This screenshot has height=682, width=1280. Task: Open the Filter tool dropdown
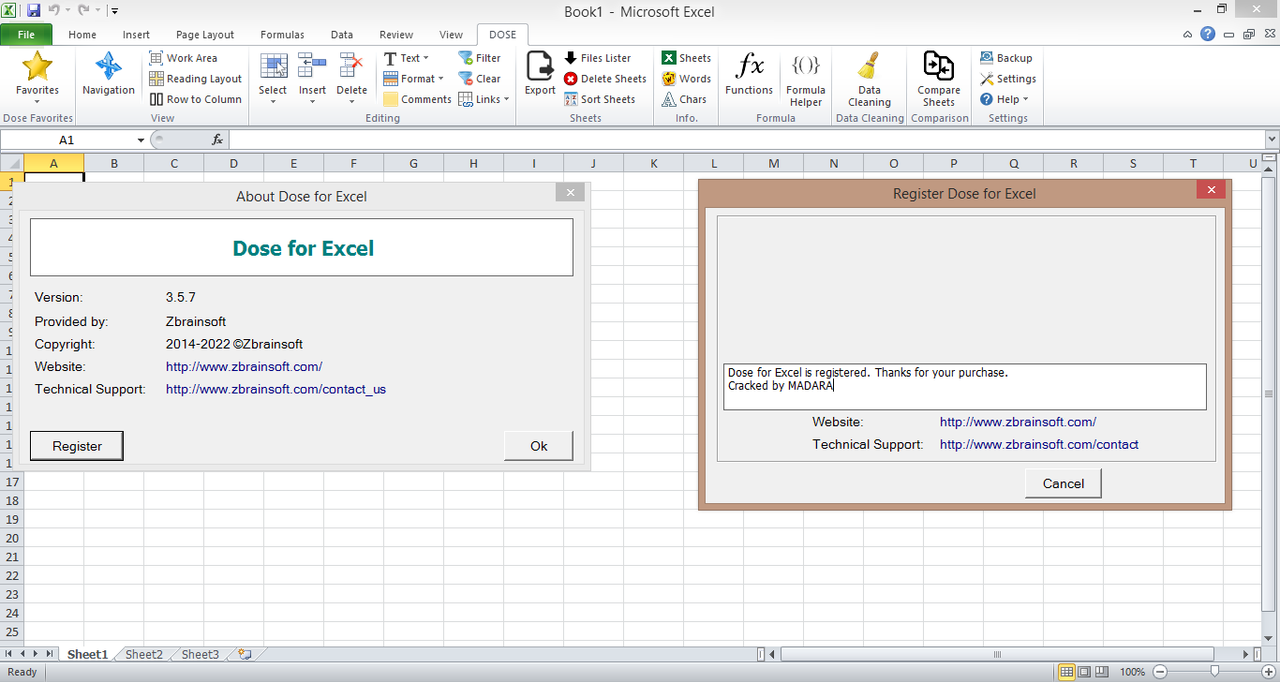pyautogui.click(x=480, y=58)
